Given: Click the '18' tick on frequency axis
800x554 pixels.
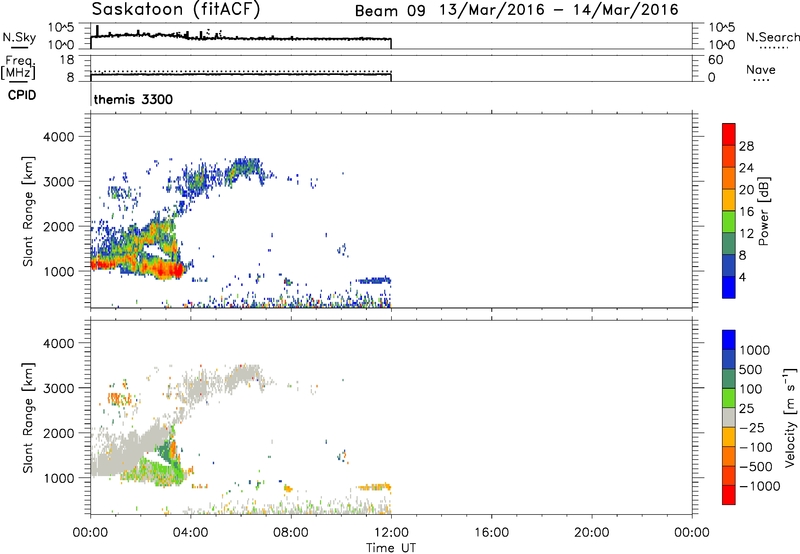Looking at the screenshot, I should coord(67,60).
